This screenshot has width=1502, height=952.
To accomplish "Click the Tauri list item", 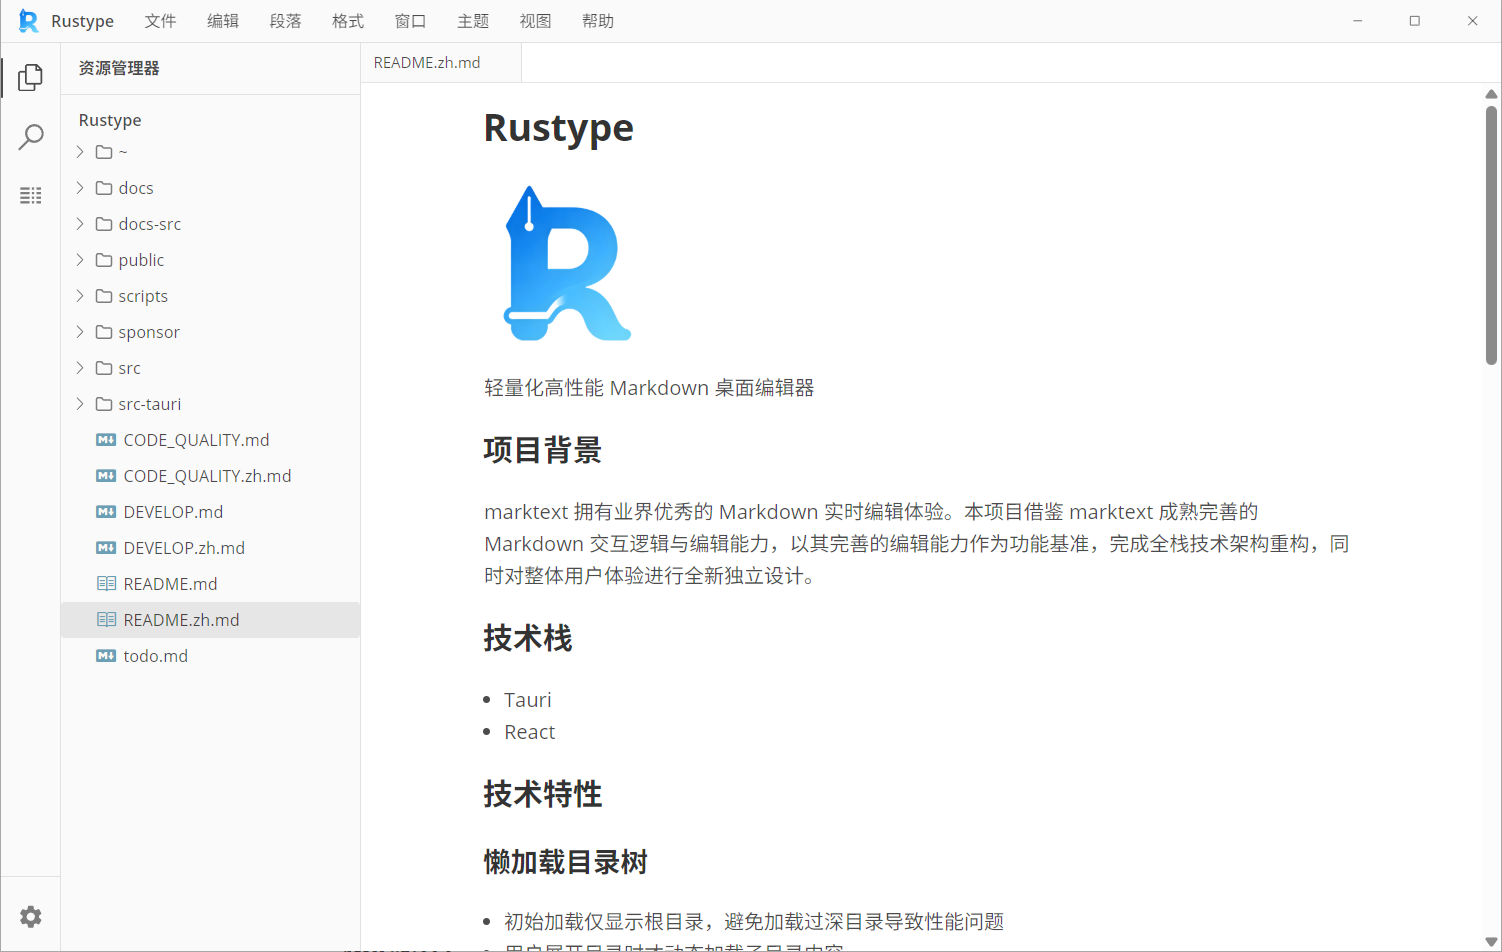I will (x=528, y=700).
